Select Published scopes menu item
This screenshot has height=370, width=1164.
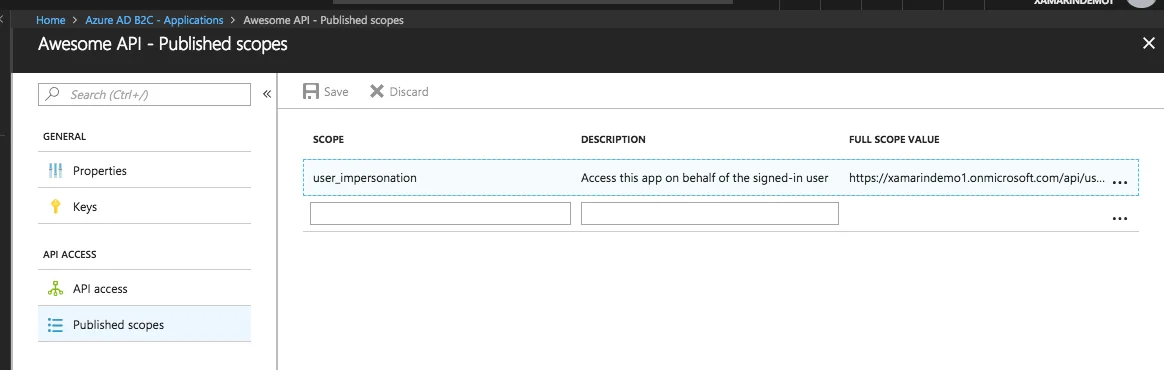pos(144,325)
